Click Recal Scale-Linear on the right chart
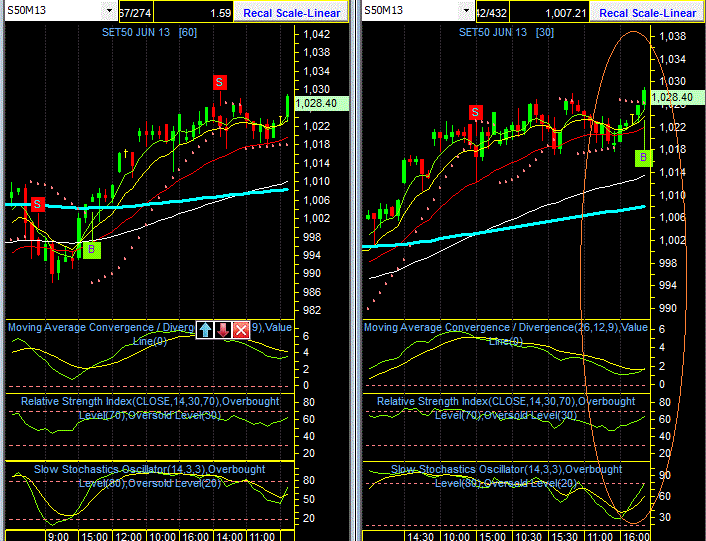The height and width of the screenshot is (541, 706). click(647, 13)
